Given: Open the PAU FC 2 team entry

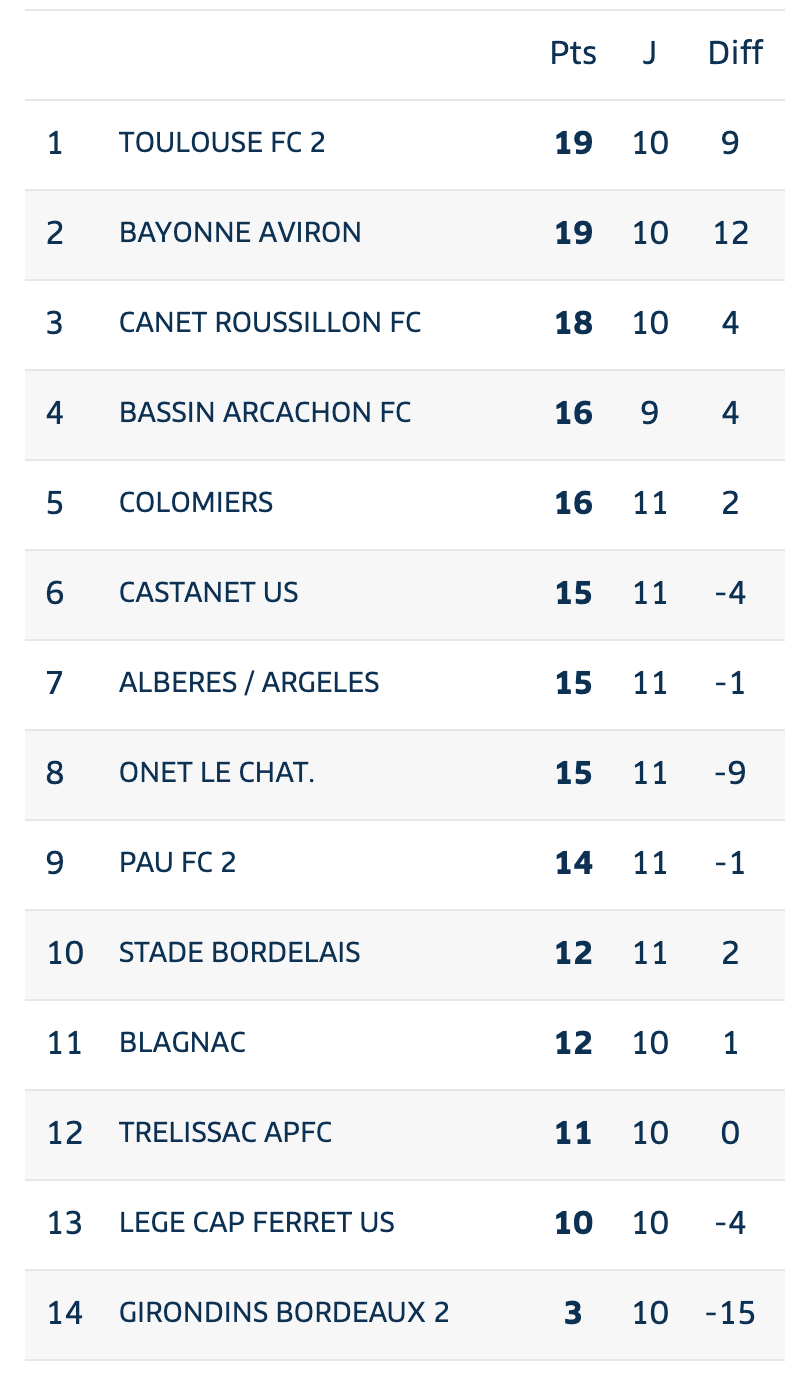Looking at the screenshot, I should coord(404,864).
